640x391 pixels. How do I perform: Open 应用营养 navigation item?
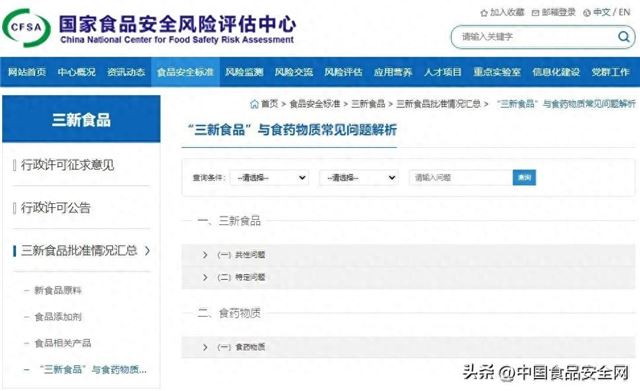[x=393, y=72]
